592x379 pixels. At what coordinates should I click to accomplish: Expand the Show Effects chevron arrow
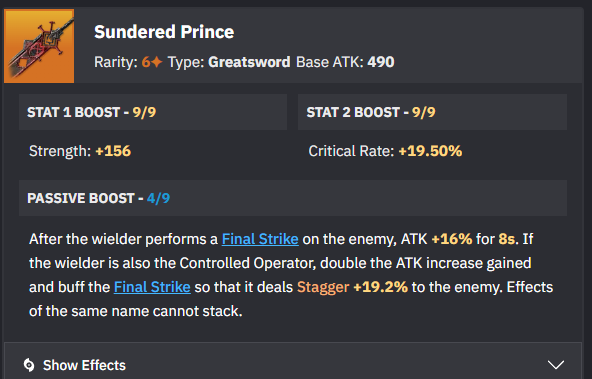[x=556, y=365]
